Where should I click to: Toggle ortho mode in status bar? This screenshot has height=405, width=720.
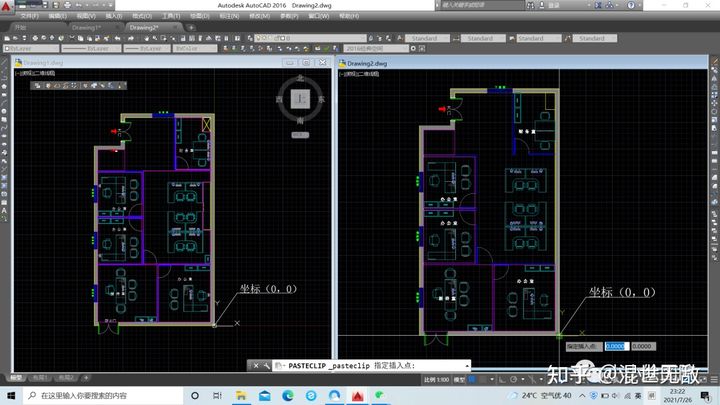click(502, 379)
